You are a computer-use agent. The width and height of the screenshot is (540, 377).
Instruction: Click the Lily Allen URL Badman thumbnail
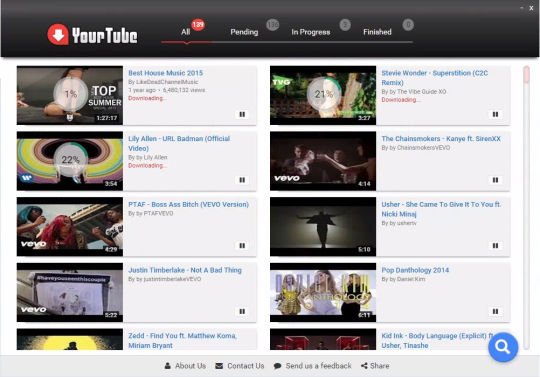pos(70,161)
